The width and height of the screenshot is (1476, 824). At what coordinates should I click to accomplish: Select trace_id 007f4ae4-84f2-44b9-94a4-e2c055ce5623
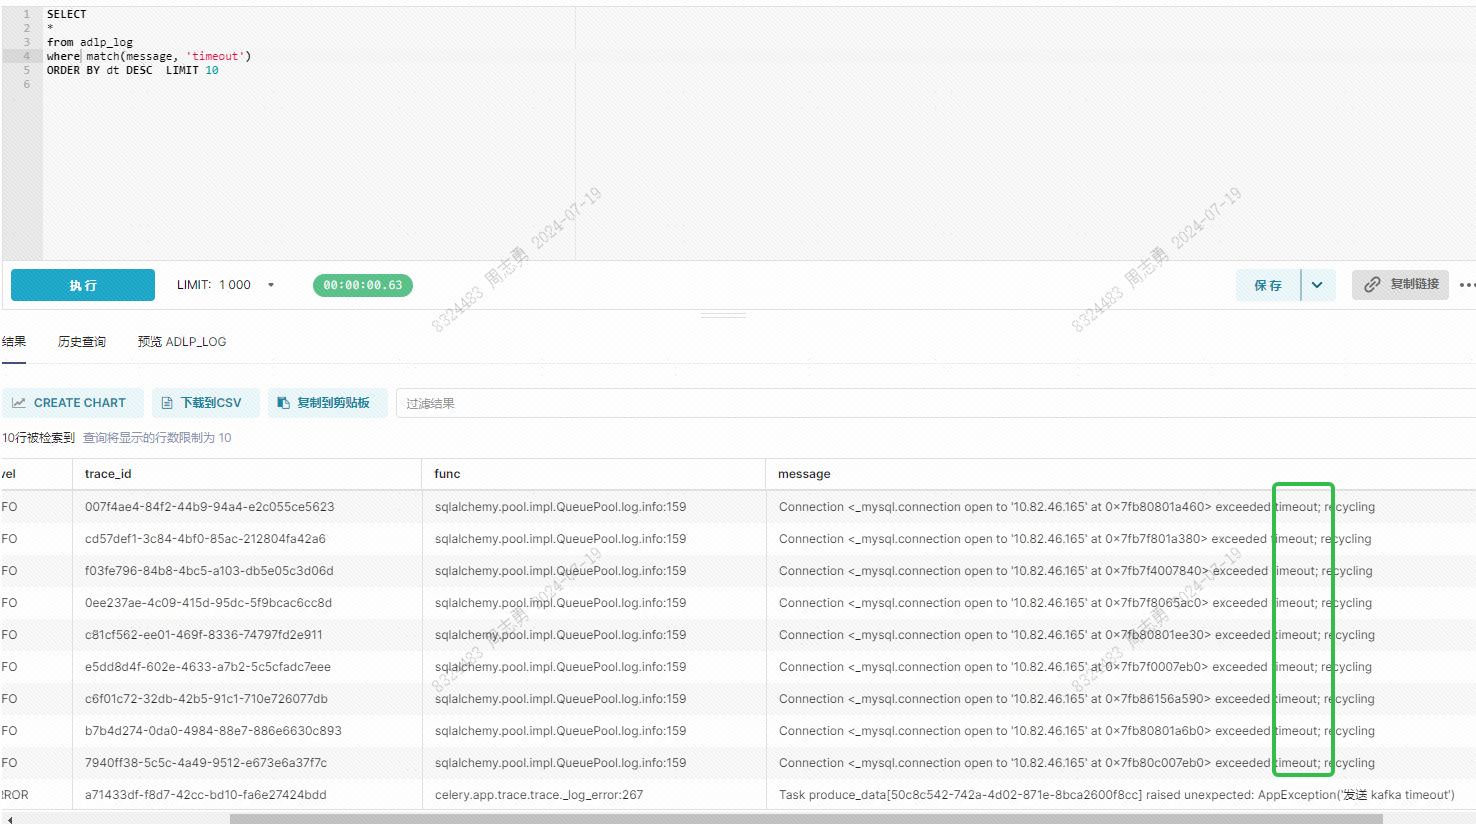[x=210, y=507]
